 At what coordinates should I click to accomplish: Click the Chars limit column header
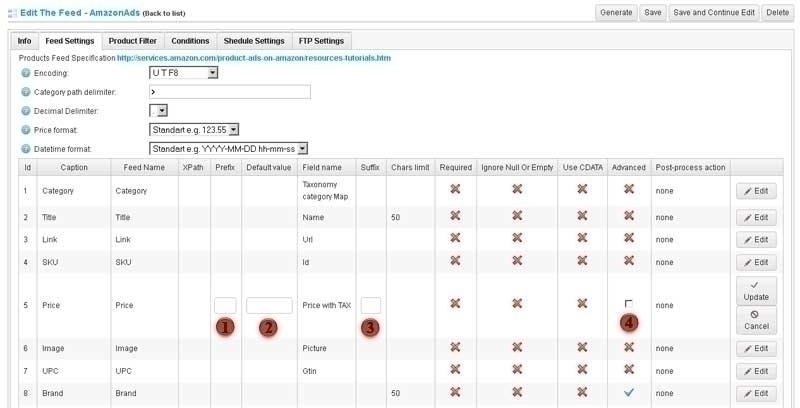(x=410, y=167)
